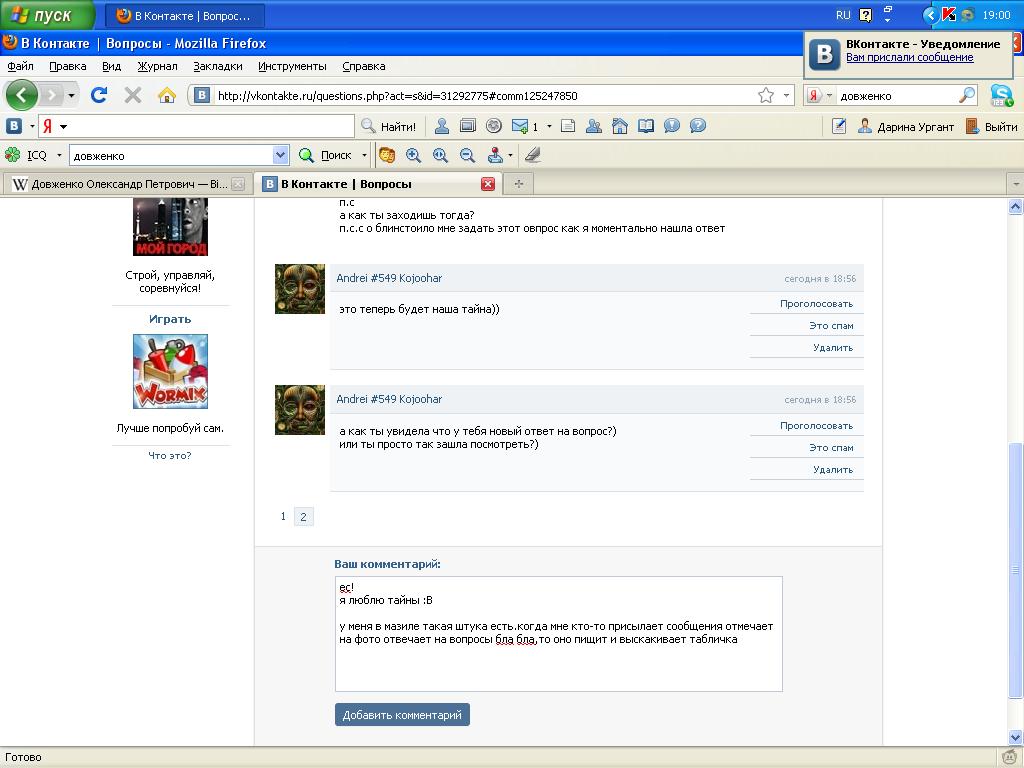This screenshot has height=768, width=1024.
Task: Click Это спам on the 'а как ты увидела' comment
Action: pyautogui.click(x=831, y=447)
